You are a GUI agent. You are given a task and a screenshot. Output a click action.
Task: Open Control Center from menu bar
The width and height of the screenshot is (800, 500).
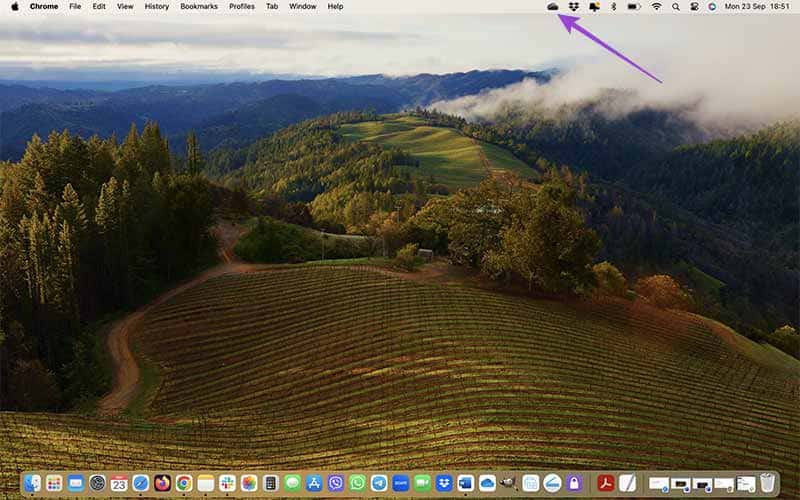694,7
